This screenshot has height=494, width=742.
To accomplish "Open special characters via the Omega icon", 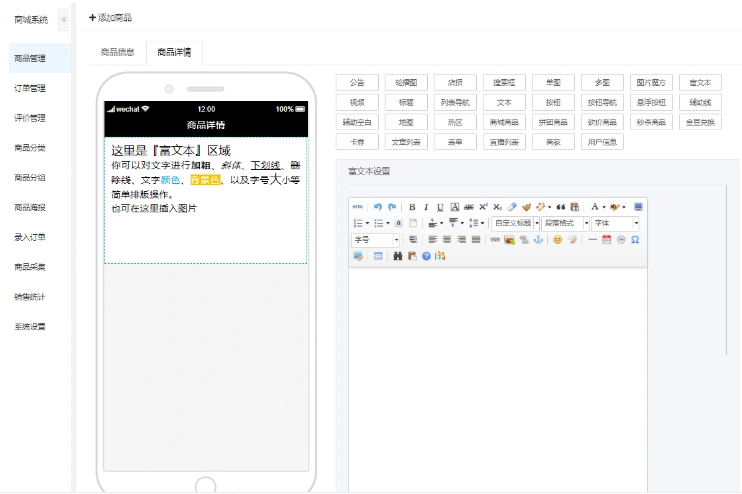I will coord(635,240).
